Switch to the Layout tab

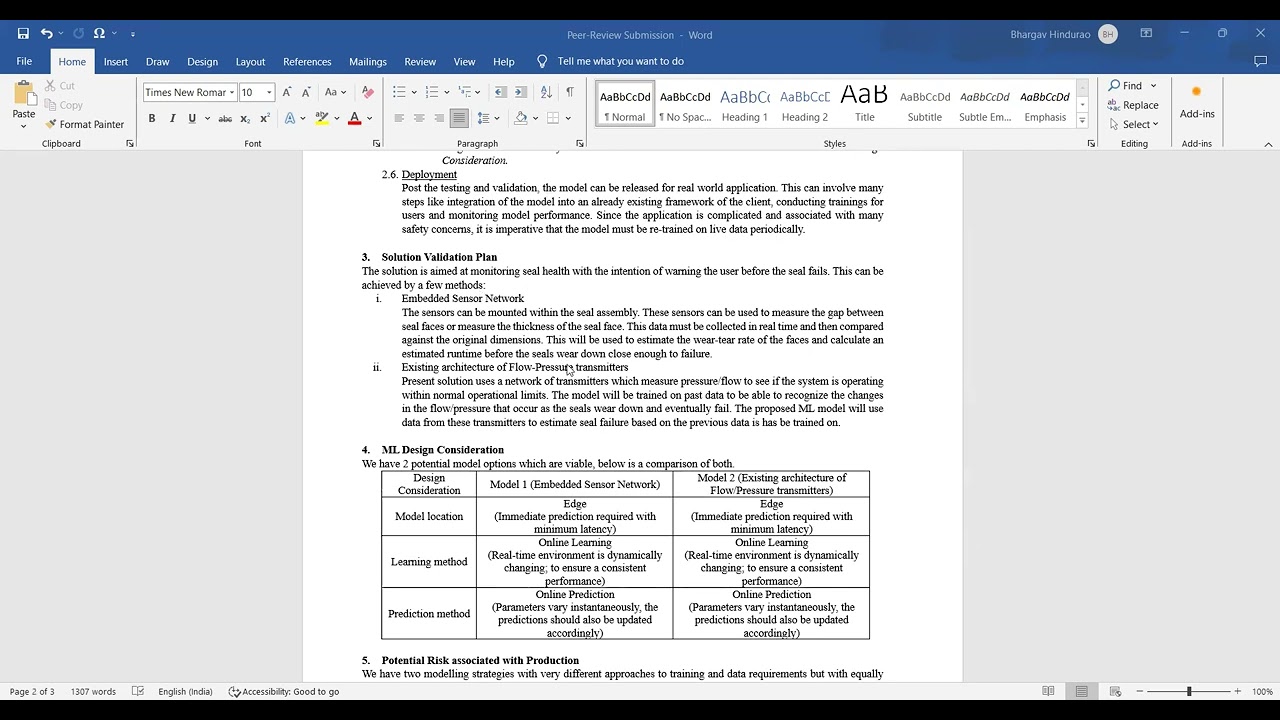(x=250, y=62)
